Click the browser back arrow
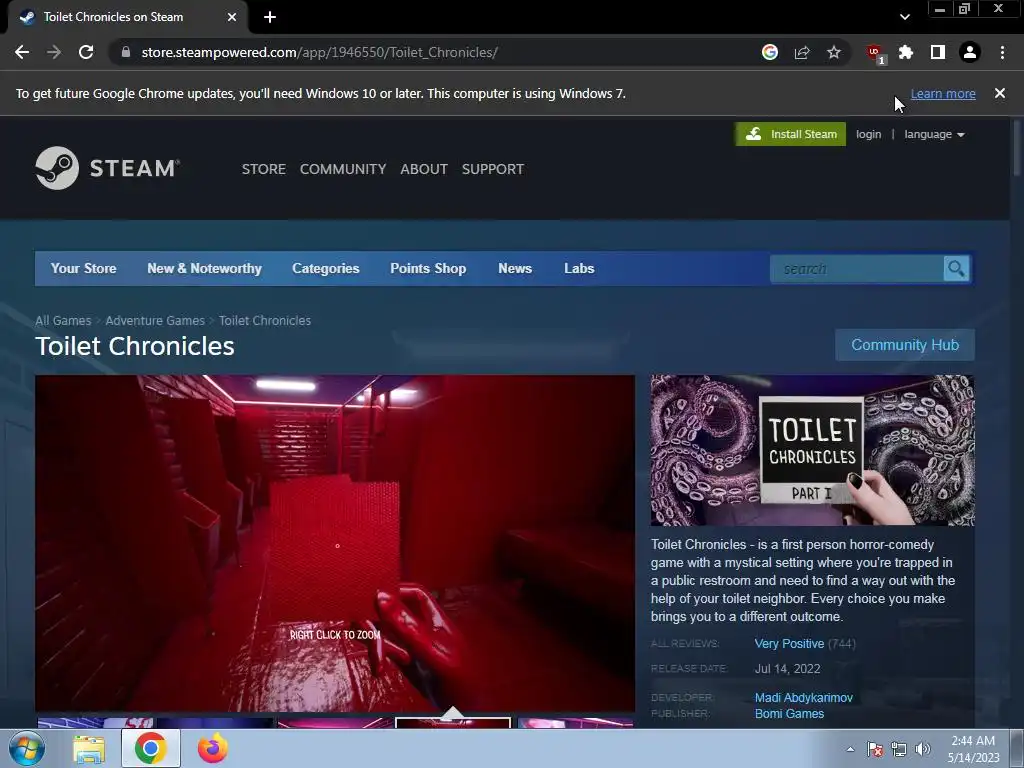1024x768 pixels. tap(22, 52)
